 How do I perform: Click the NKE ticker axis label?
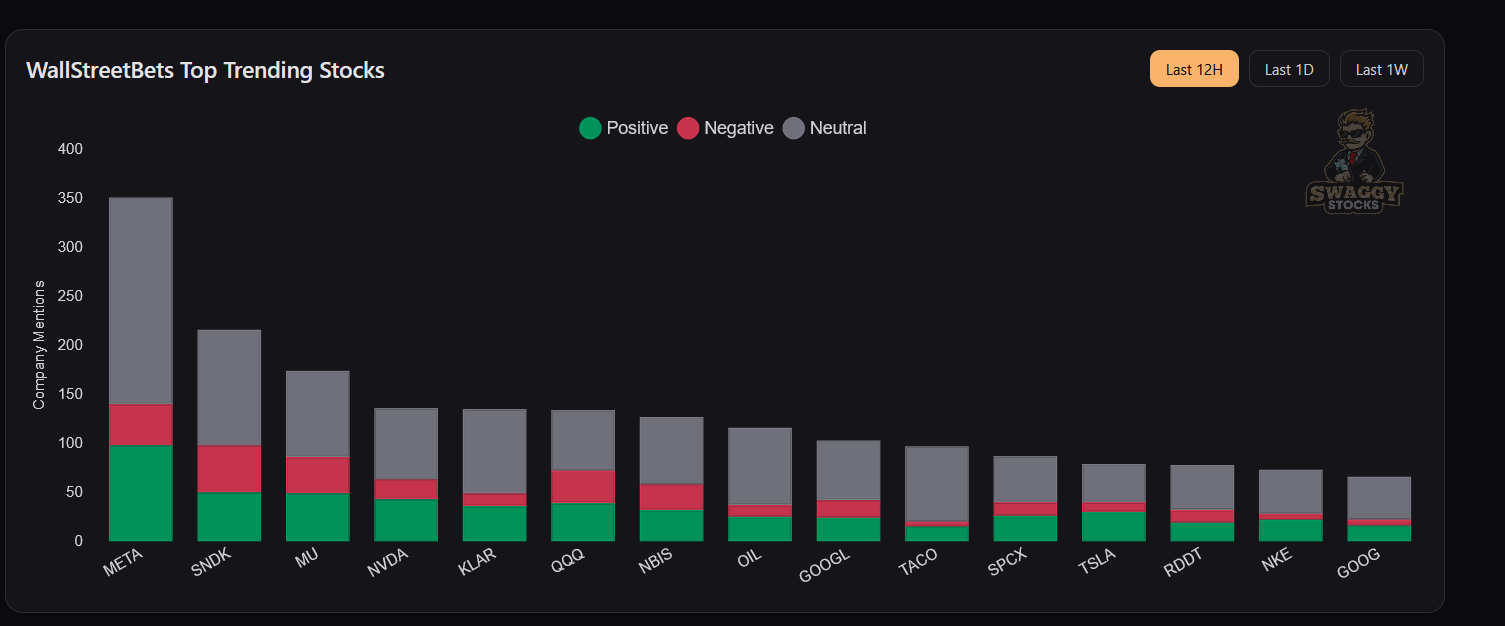1277,561
